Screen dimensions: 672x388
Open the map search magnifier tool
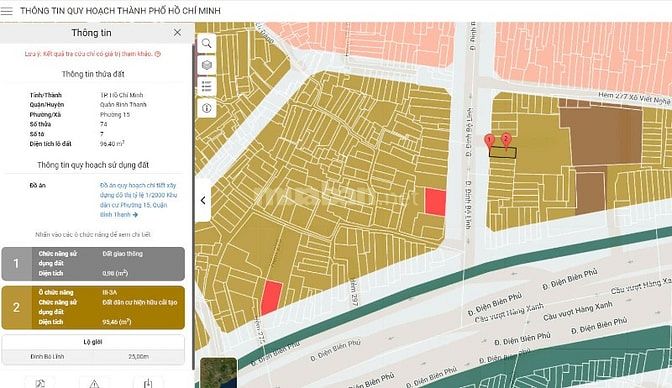tap(207, 43)
